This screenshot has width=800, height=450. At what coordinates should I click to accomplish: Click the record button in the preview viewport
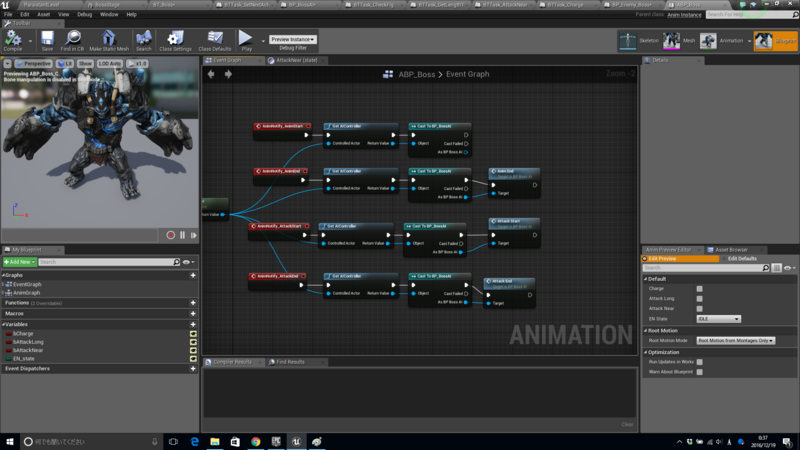coord(170,235)
